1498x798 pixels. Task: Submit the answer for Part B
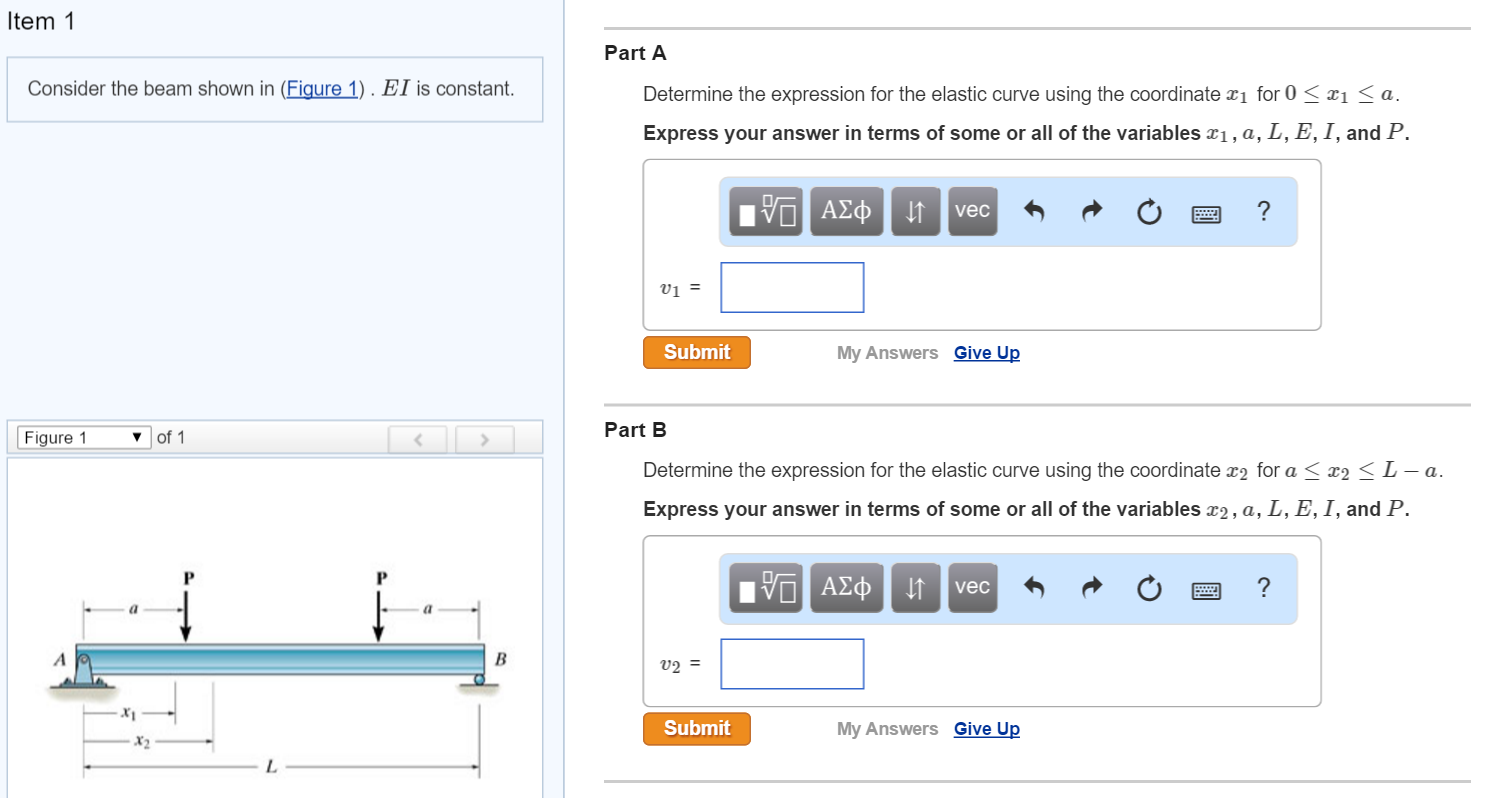tap(696, 728)
